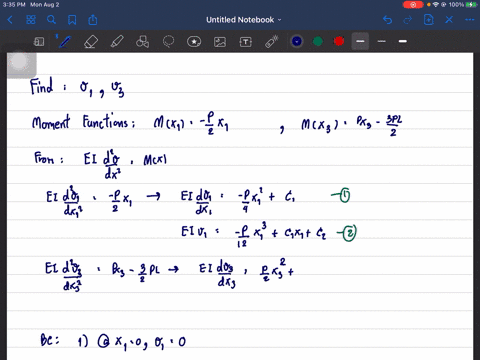Viewport: 480px width, 360px height.
Task: Go back using the back arrow
Action: tap(10, 20)
